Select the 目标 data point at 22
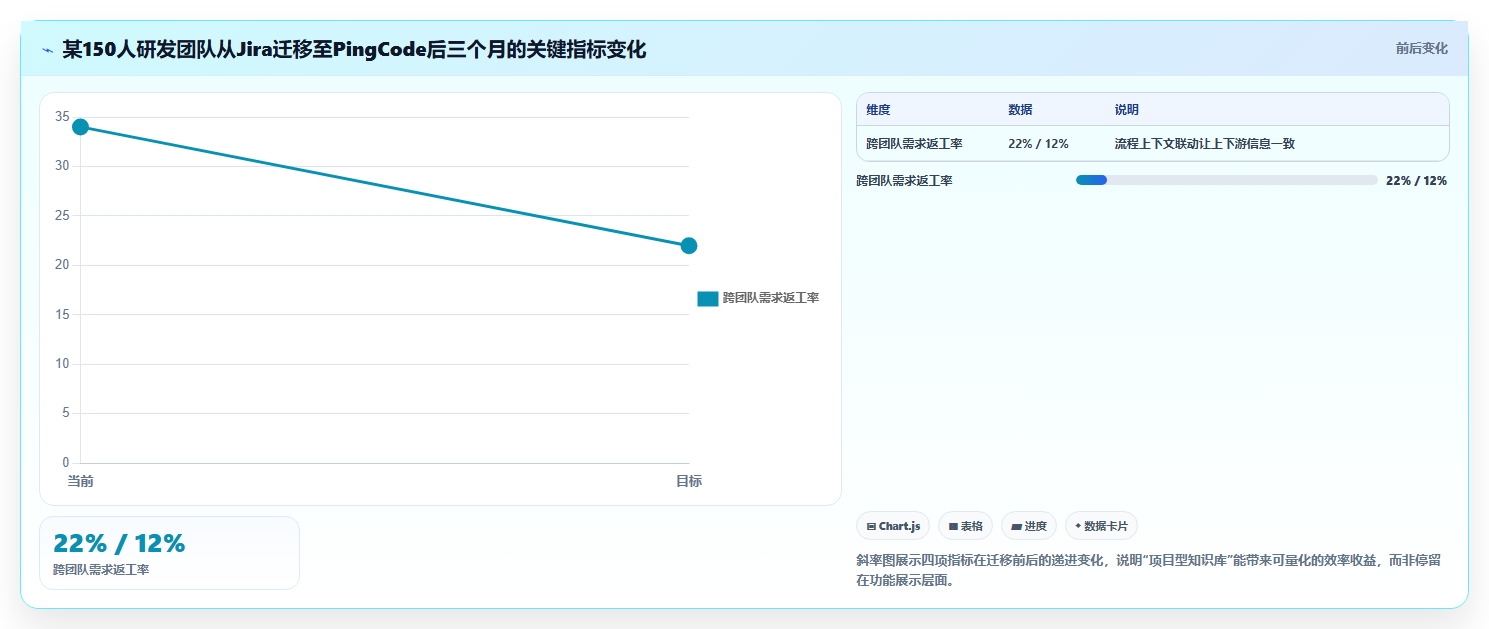The height and width of the screenshot is (629, 1489). [689, 246]
